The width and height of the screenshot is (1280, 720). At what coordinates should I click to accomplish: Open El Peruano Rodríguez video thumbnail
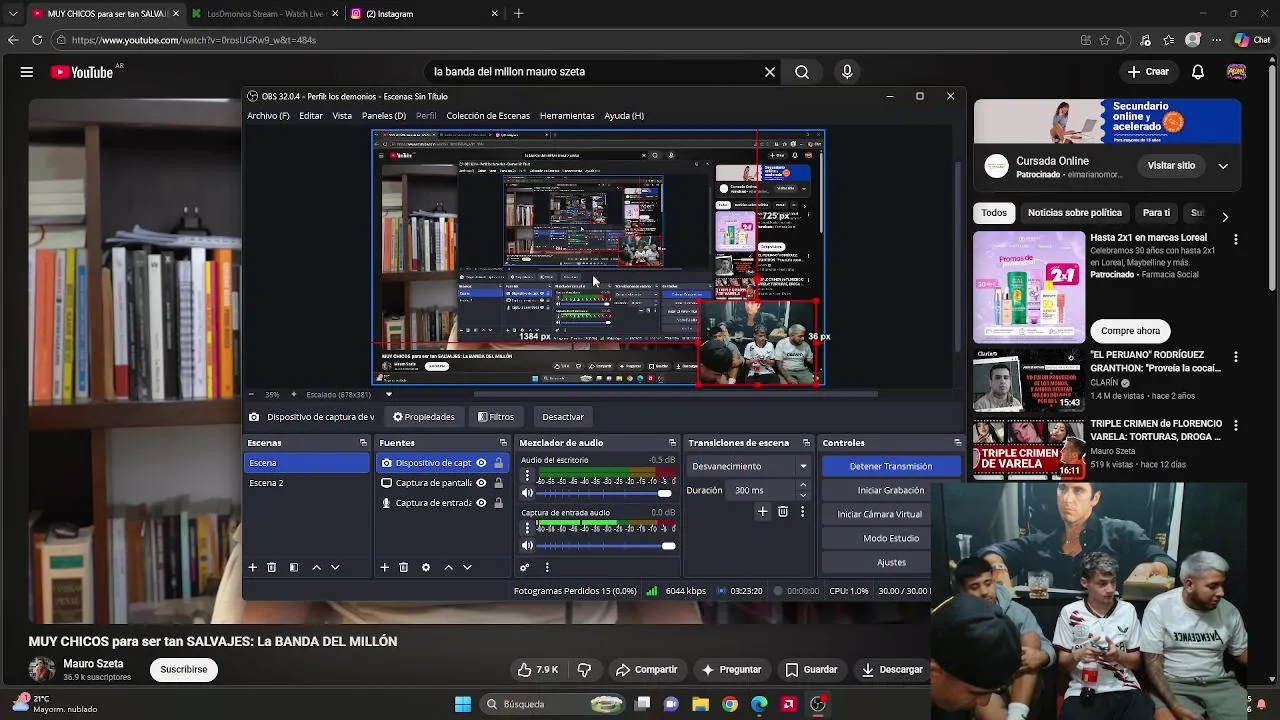tap(1029, 380)
